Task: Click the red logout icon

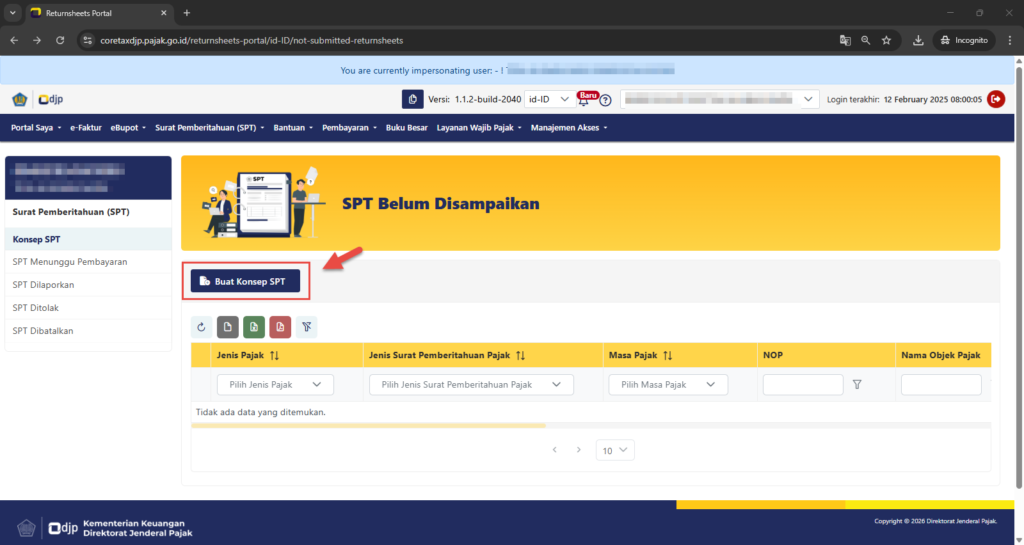Action: point(996,99)
